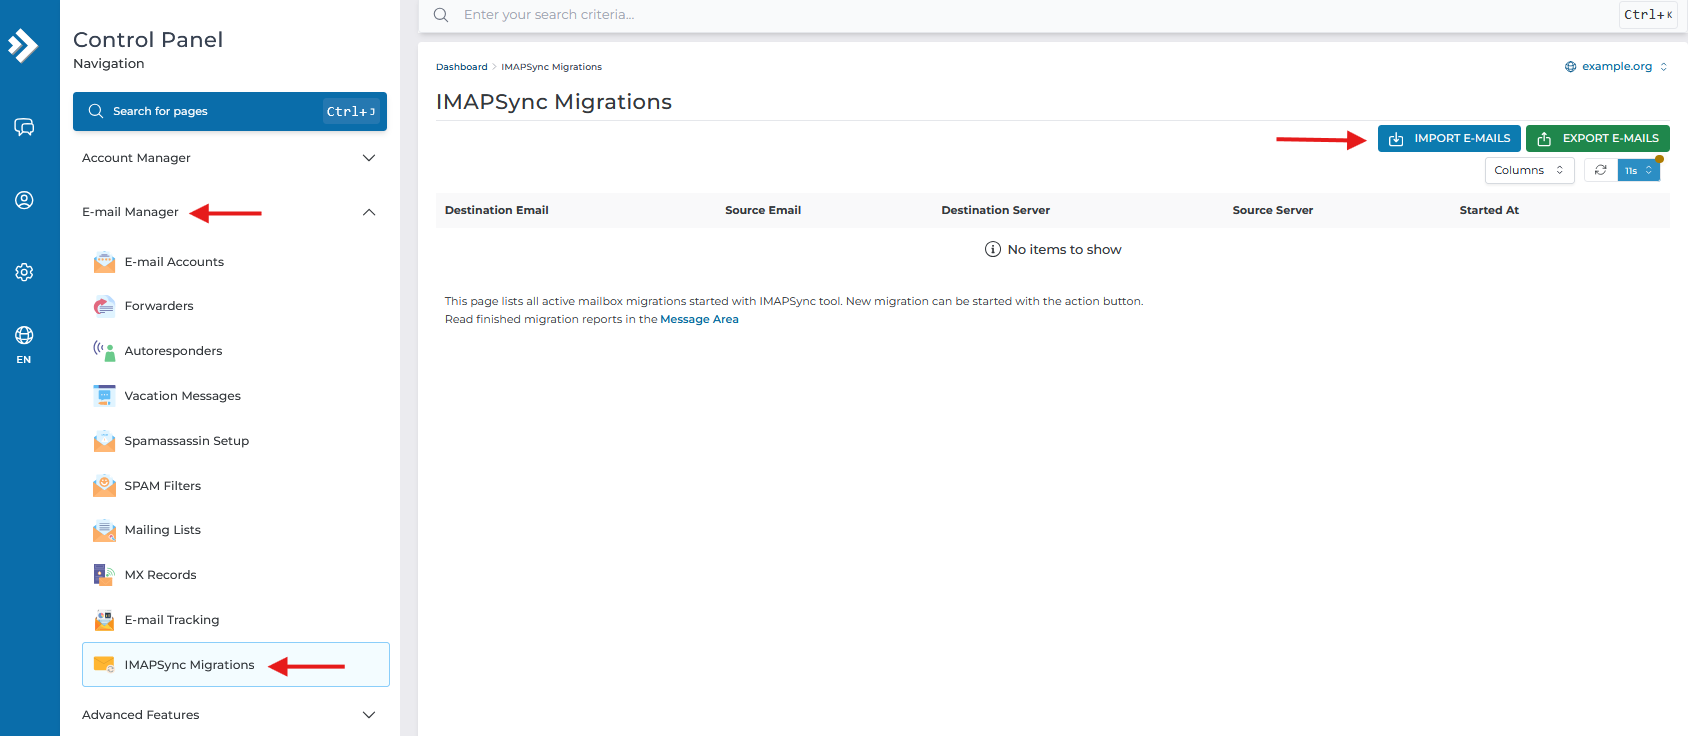Open the Columns dropdown
The height and width of the screenshot is (736, 1688).
(1529, 170)
